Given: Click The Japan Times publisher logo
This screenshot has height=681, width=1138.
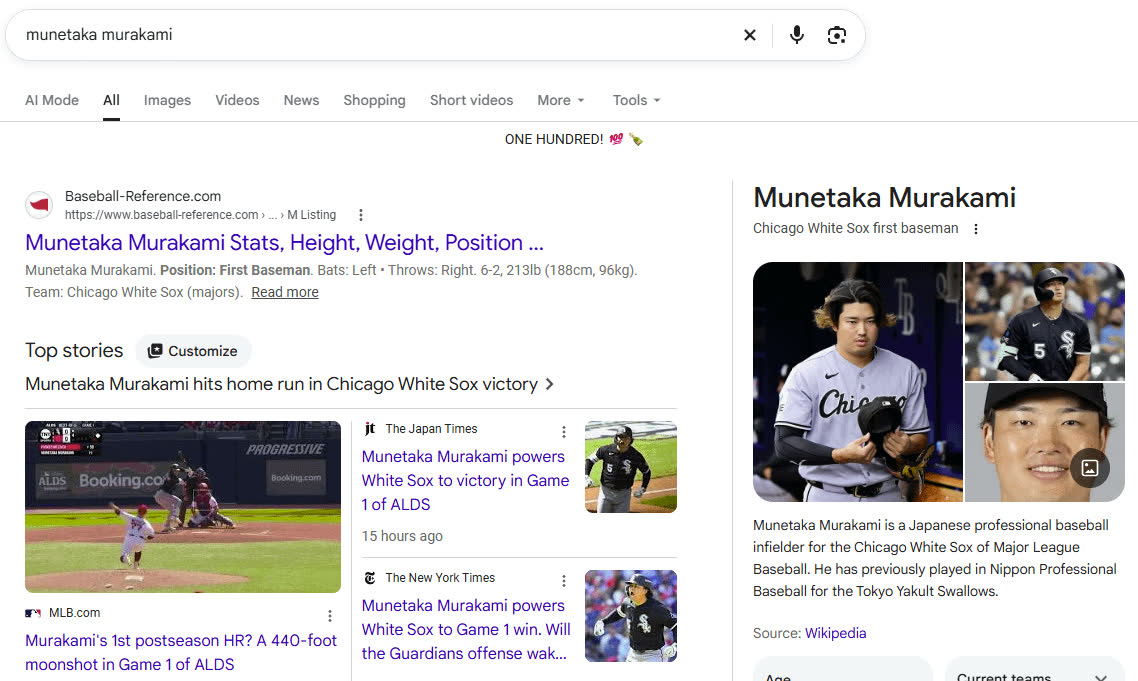Looking at the screenshot, I should pyautogui.click(x=370, y=428).
